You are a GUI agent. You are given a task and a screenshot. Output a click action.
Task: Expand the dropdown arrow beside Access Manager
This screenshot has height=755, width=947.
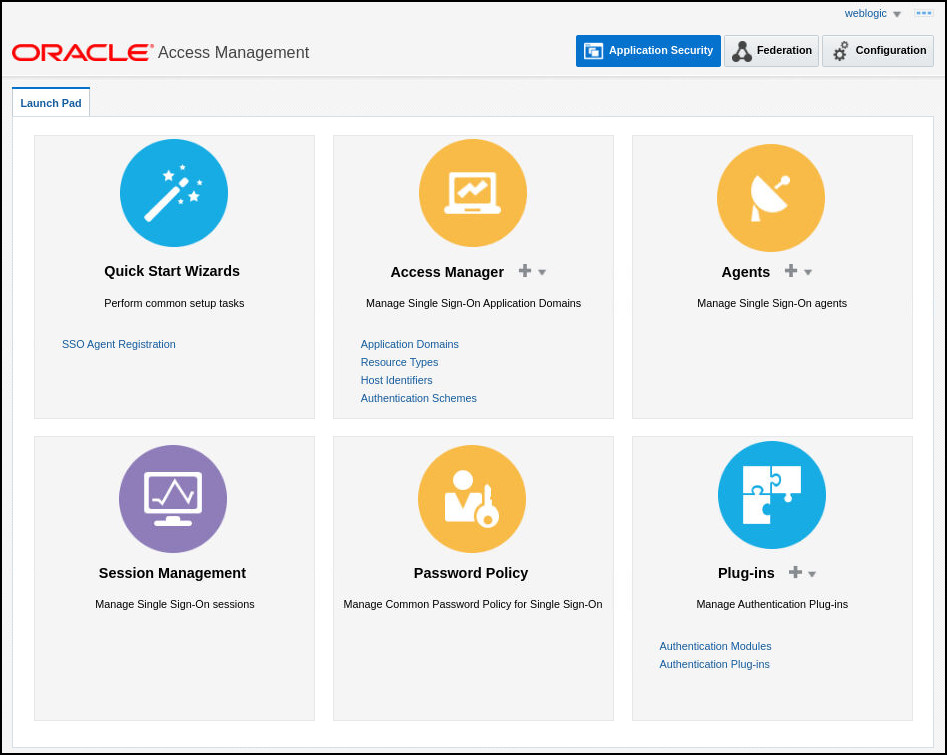542,272
